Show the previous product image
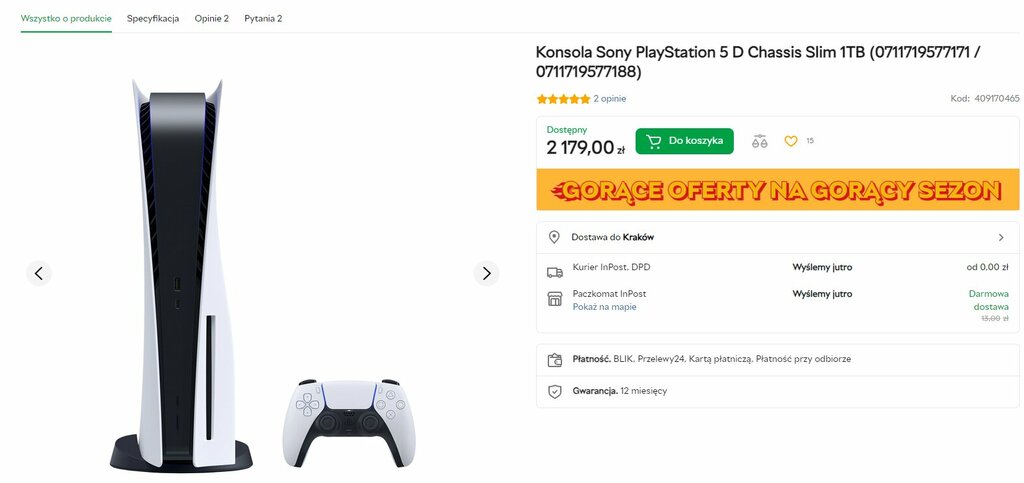 click(x=39, y=273)
